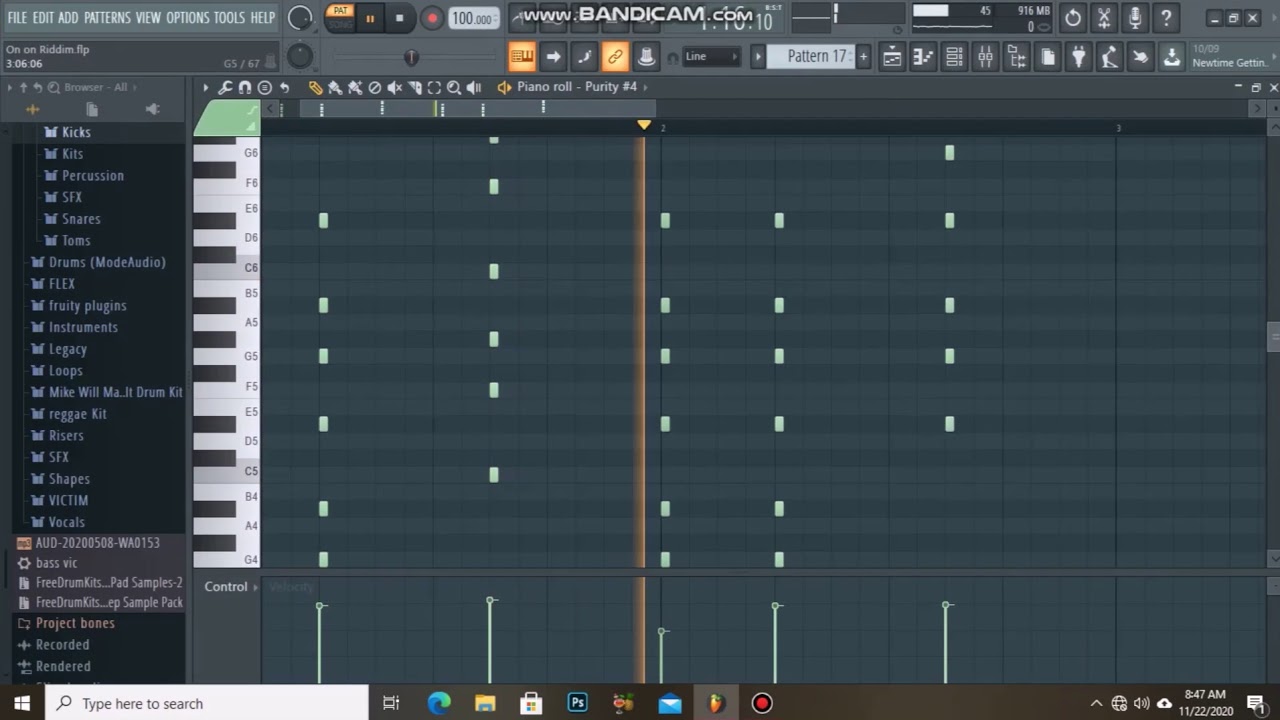The height and width of the screenshot is (720, 1280).
Task: Open the plugin picker plug icon
Action: (x=1078, y=57)
